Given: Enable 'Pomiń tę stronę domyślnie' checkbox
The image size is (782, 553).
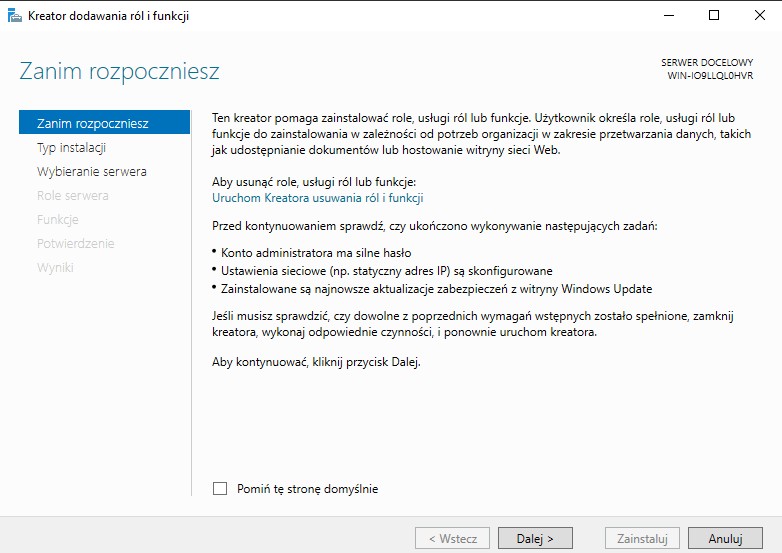Looking at the screenshot, I should point(220,489).
